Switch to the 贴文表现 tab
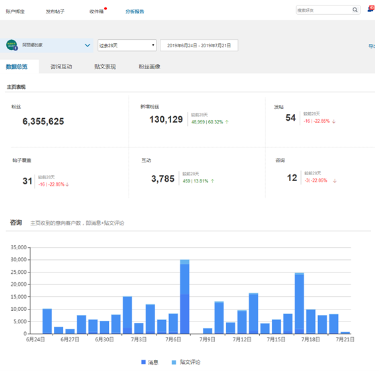379x371 pixels. 105,67
